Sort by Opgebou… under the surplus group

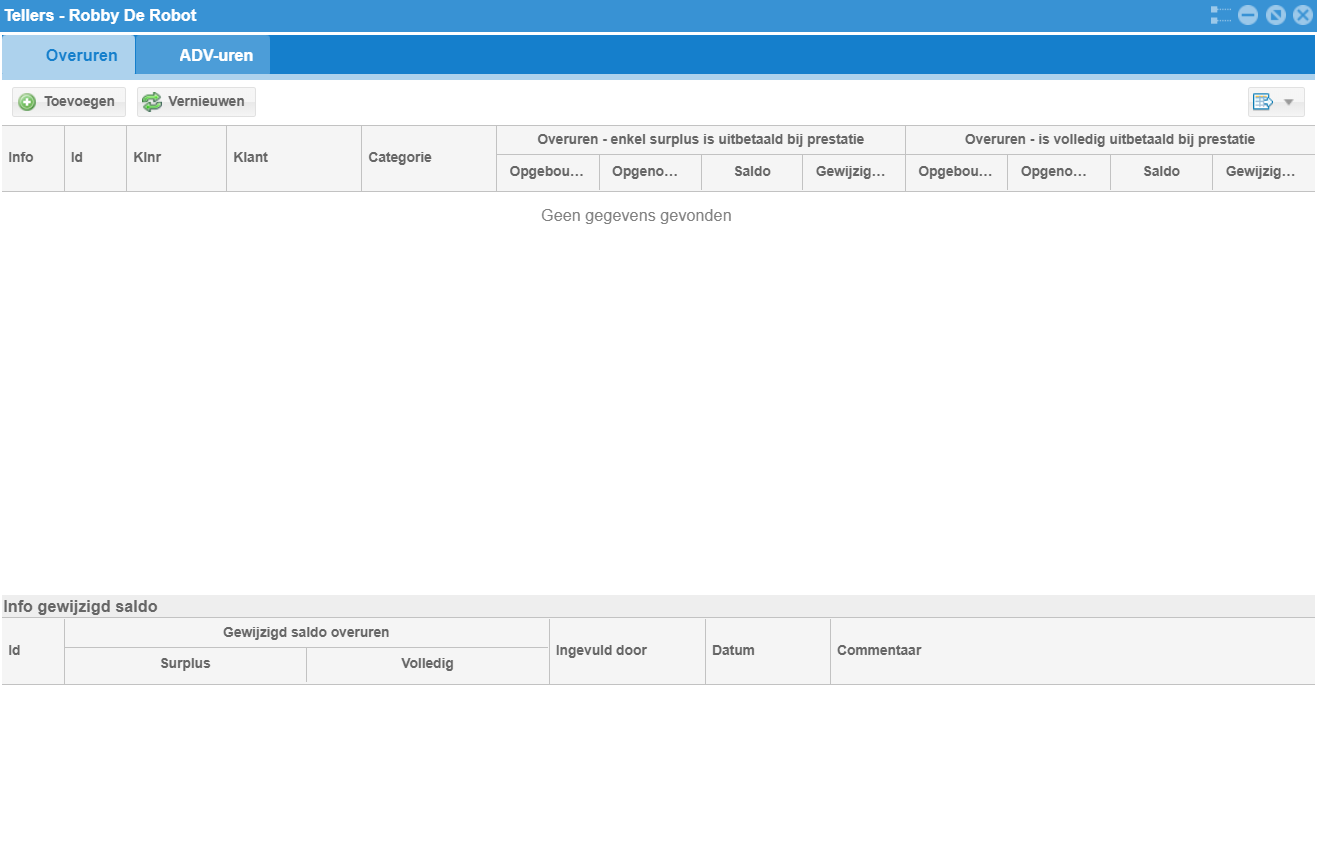[x=548, y=172]
